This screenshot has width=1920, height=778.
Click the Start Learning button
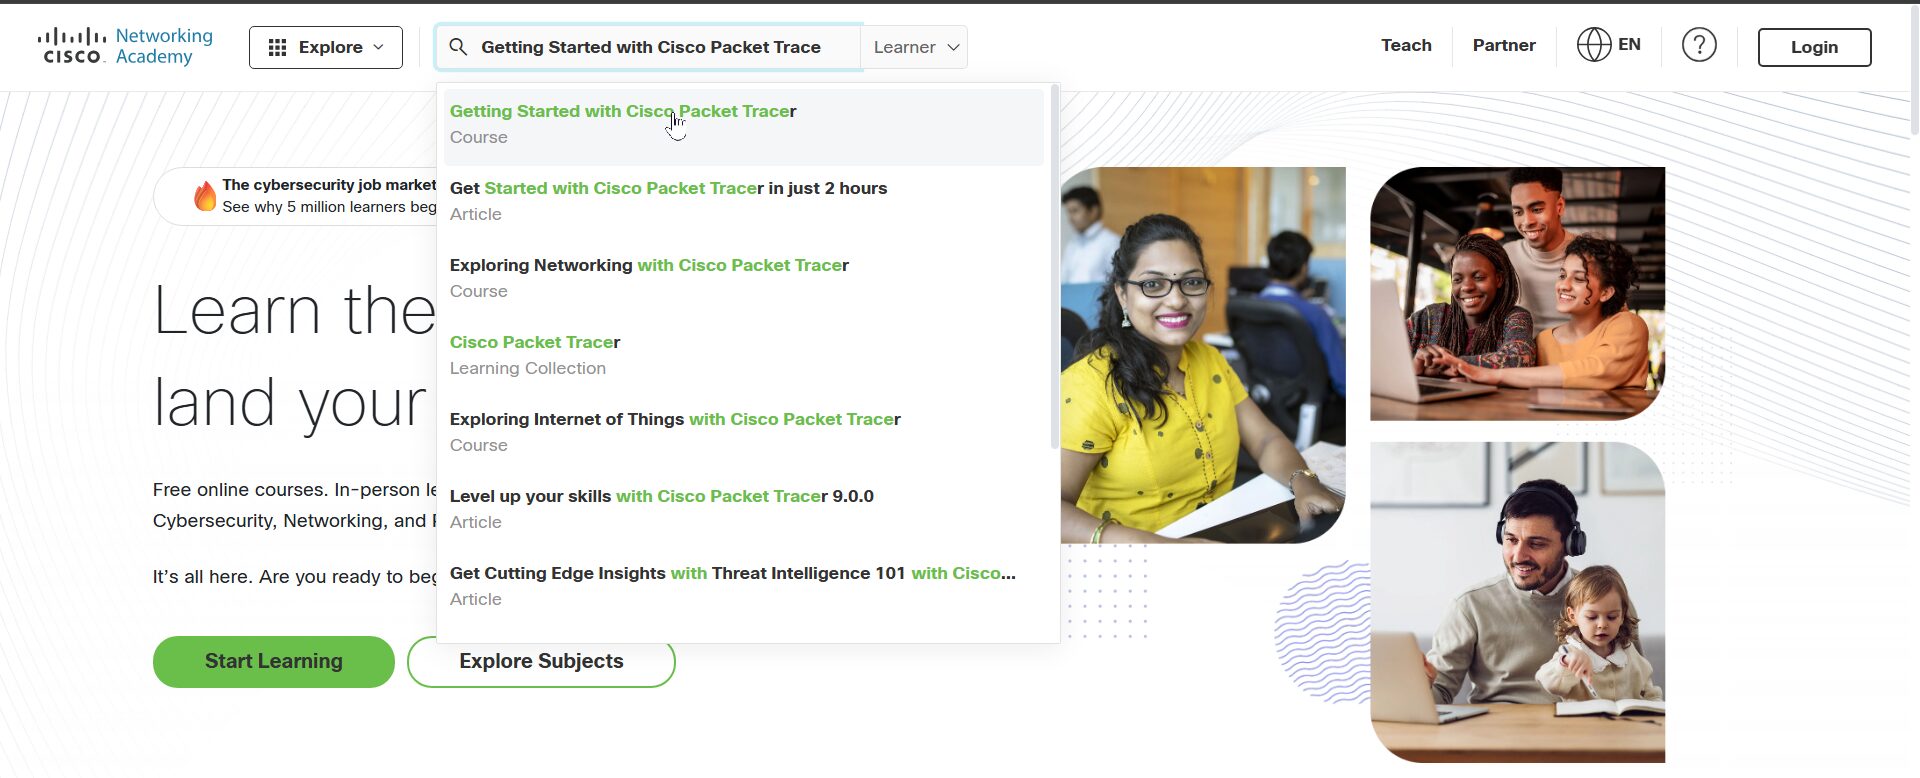click(274, 661)
